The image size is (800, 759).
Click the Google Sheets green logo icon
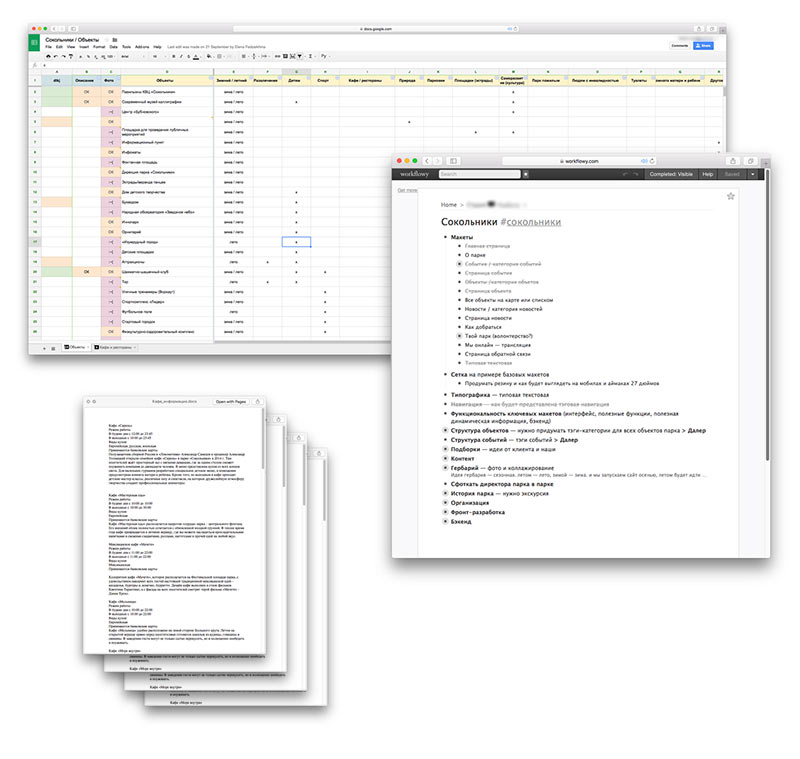coord(32,42)
